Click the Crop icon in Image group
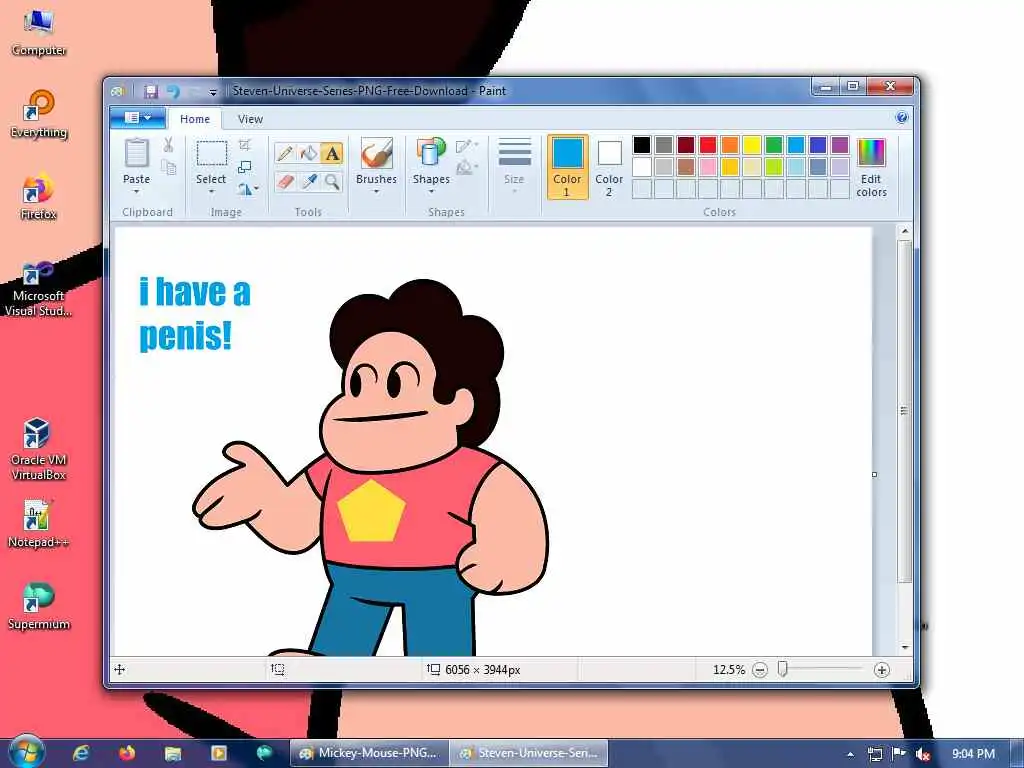This screenshot has height=768, width=1024. point(245,145)
